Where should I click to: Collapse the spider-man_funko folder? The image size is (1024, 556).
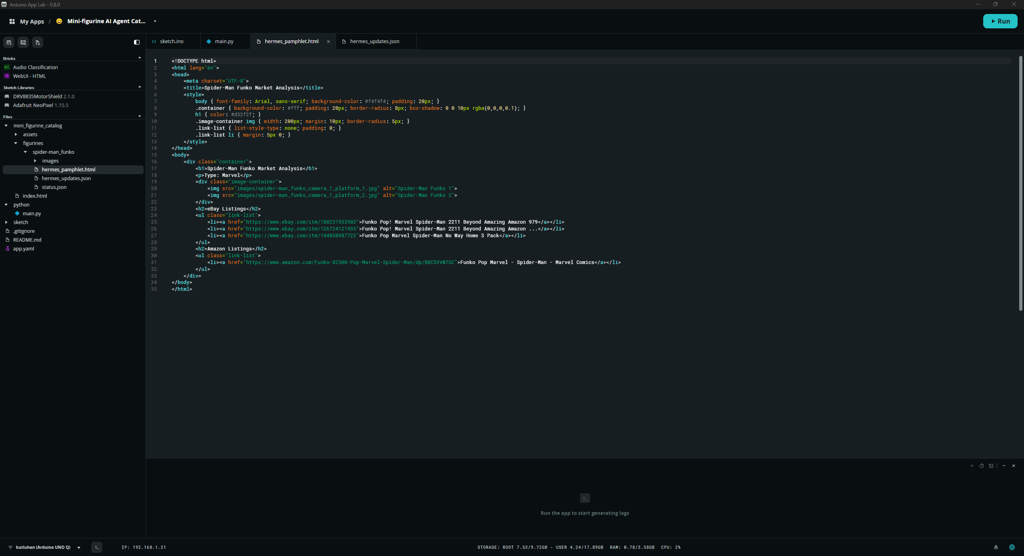[x=25, y=152]
